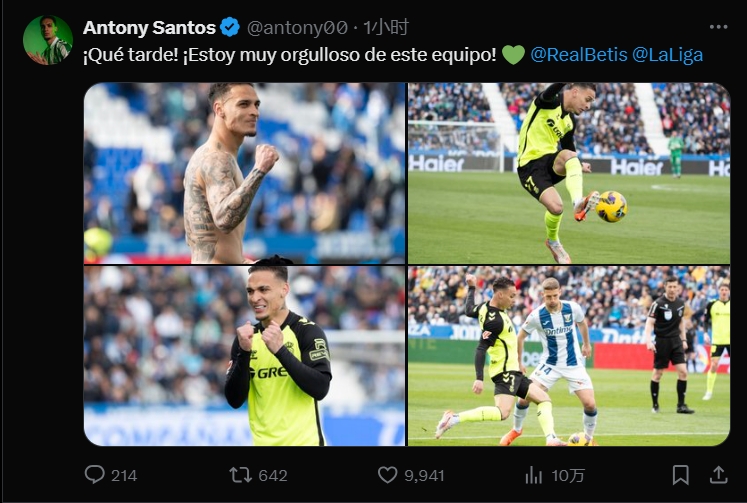The height and width of the screenshot is (503, 747).
Task: Bookmark this tweet
Action: tap(680, 475)
